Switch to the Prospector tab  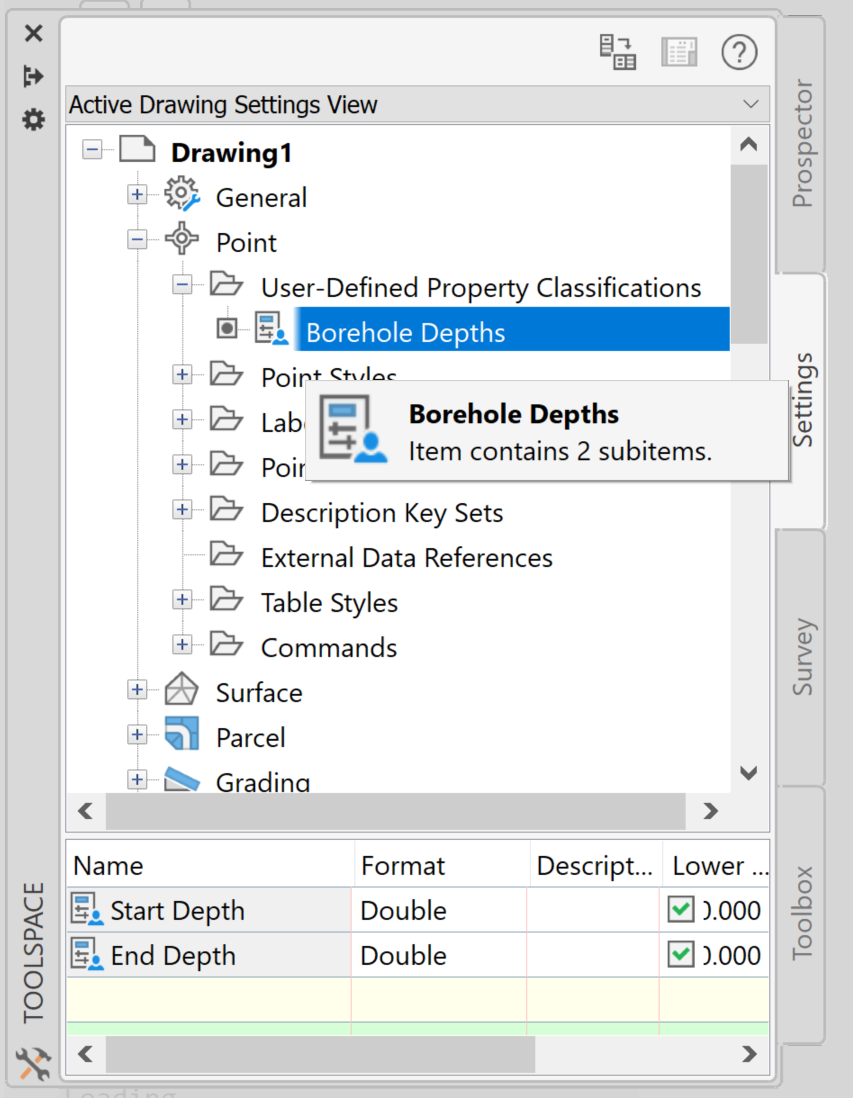801,144
